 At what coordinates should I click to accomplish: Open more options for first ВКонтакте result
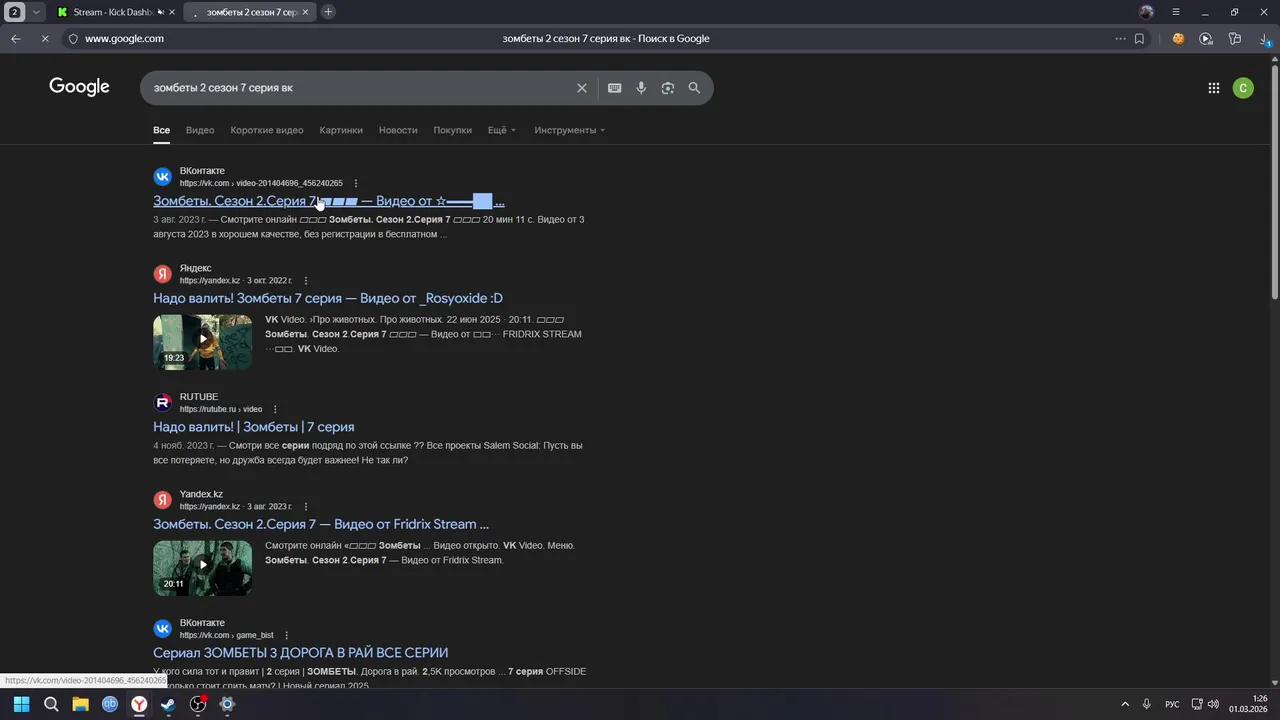pyautogui.click(x=356, y=184)
